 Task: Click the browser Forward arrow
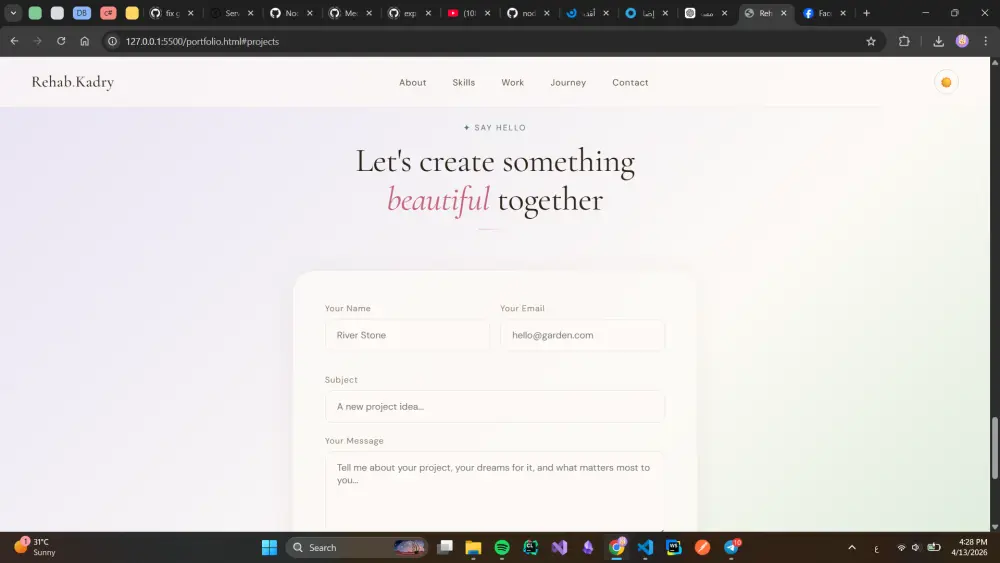click(x=37, y=41)
